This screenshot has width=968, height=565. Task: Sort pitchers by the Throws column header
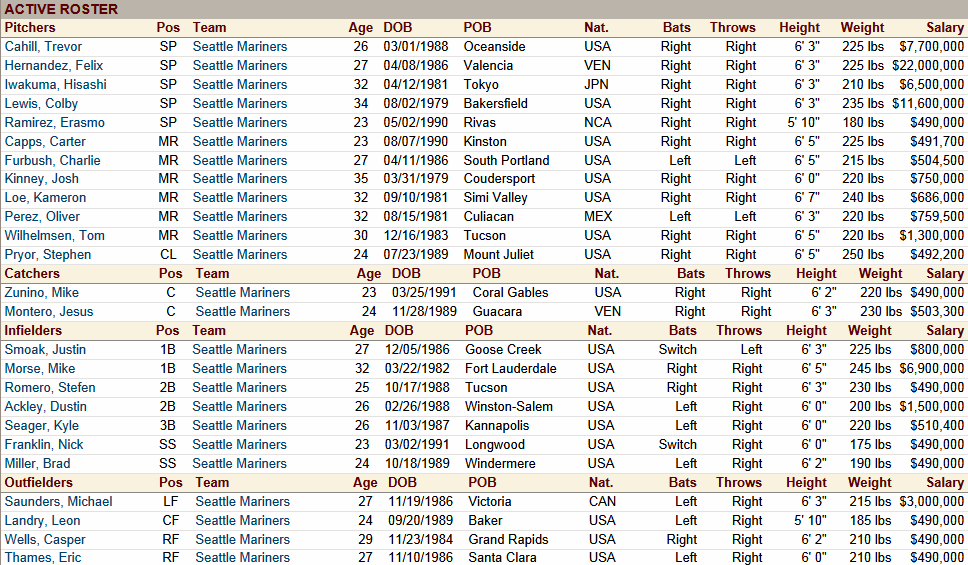732,28
